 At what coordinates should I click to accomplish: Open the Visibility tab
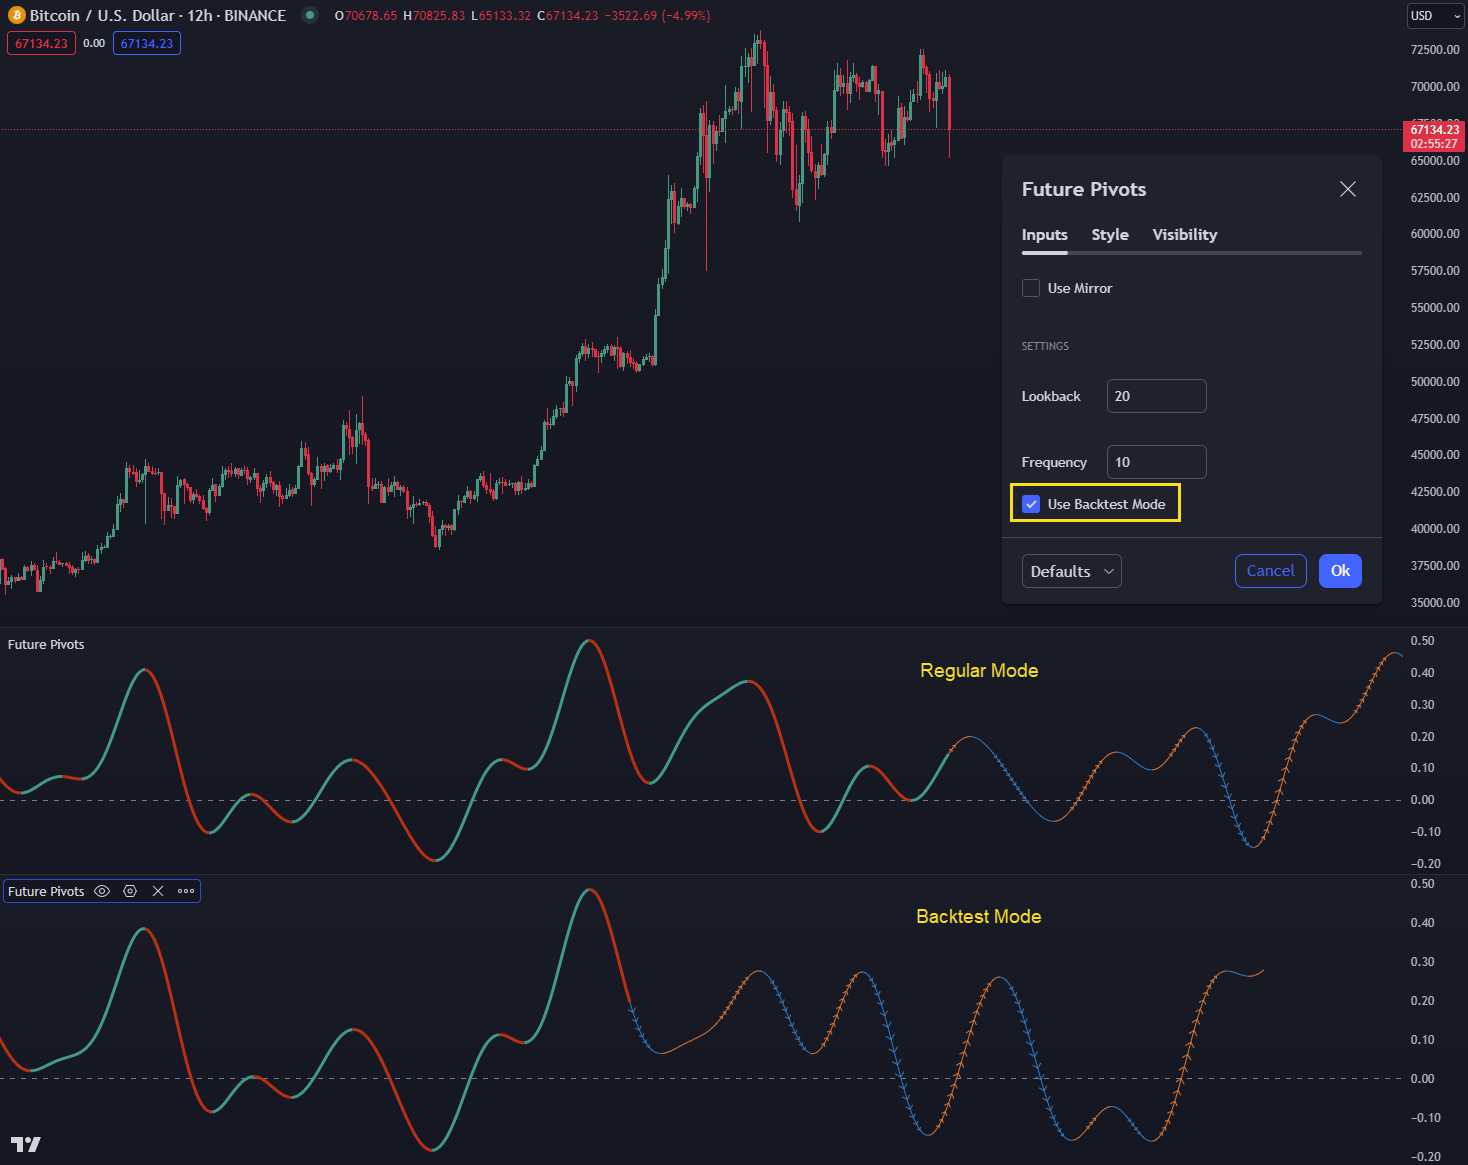[1184, 234]
